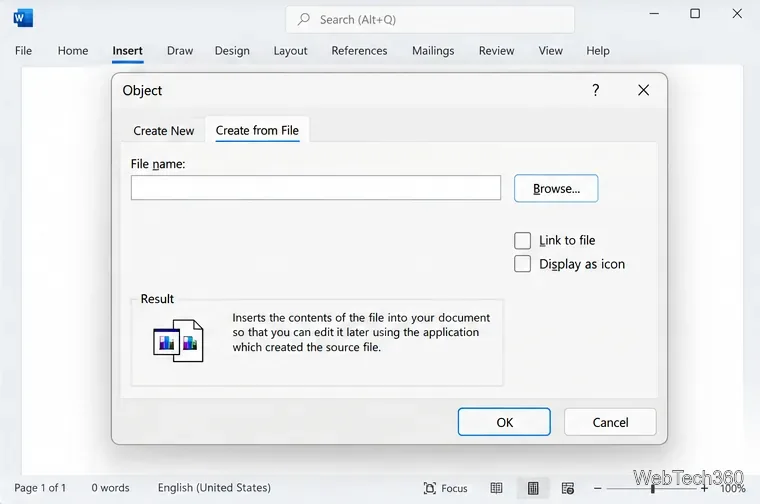Open the File menu
The height and width of the screenshot is (504, 760).
pos(23,50)
